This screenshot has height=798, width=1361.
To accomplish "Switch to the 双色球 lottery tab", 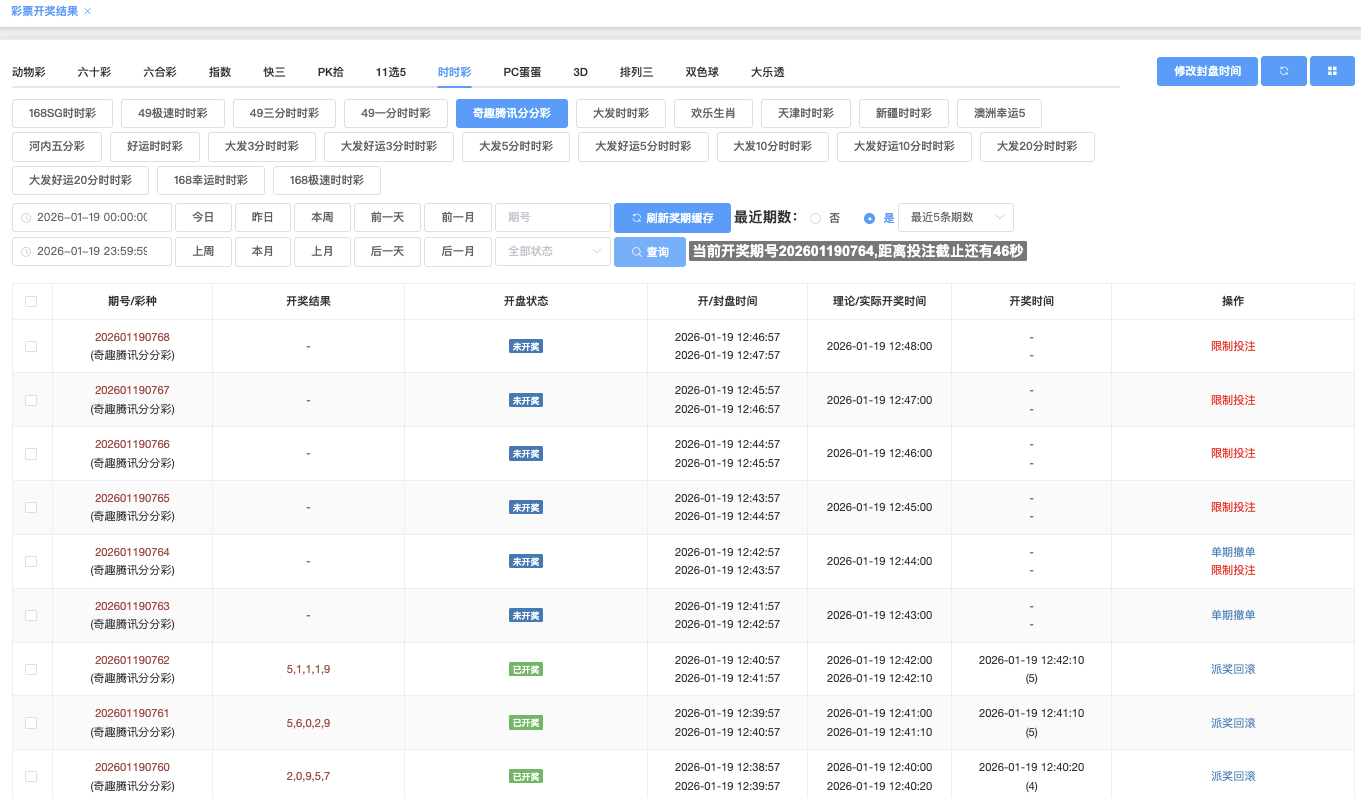I will tap(702, 72).
